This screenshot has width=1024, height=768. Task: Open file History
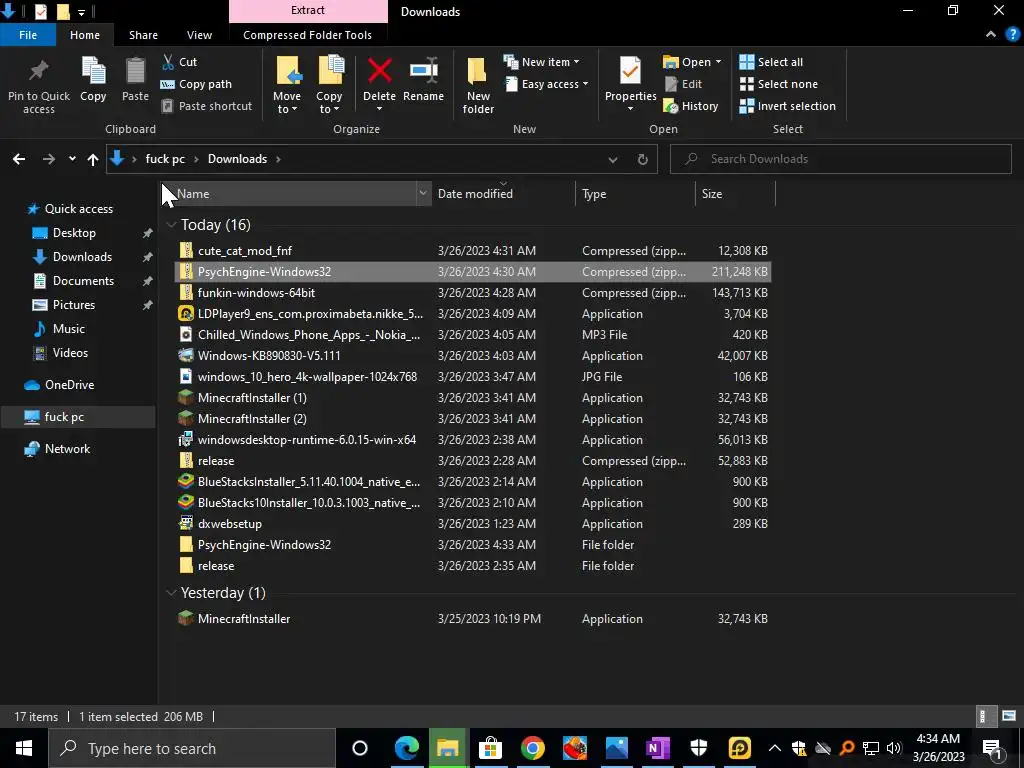tap(690, 106)
